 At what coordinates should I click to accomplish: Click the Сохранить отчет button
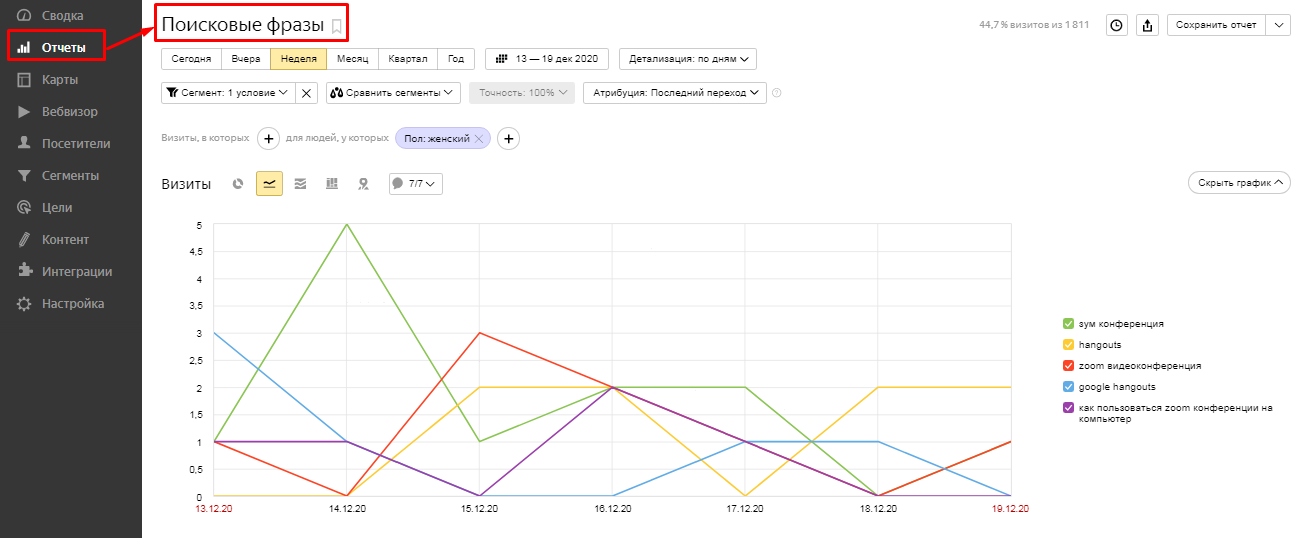tap(1216, 25)
